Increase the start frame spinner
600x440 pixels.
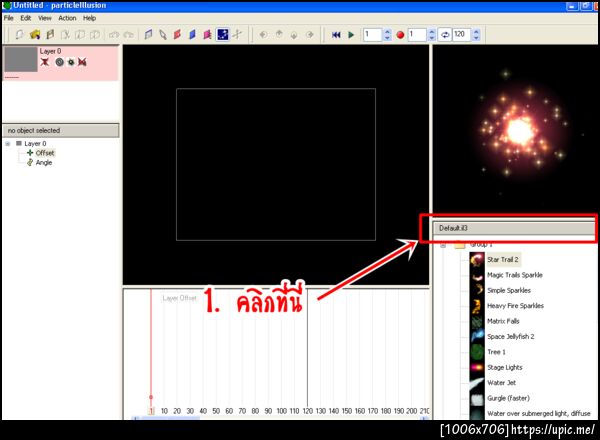pyautogui.click(x=432, y=32)
